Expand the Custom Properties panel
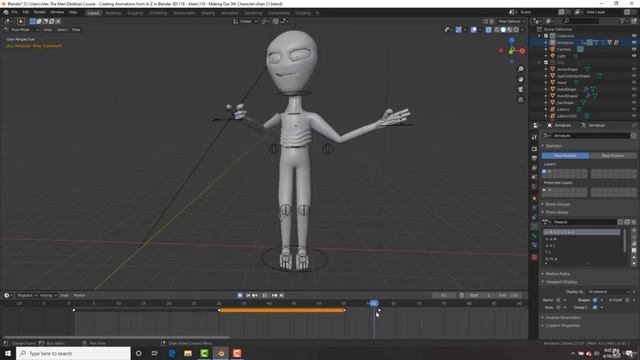 [x=562, y=326]
